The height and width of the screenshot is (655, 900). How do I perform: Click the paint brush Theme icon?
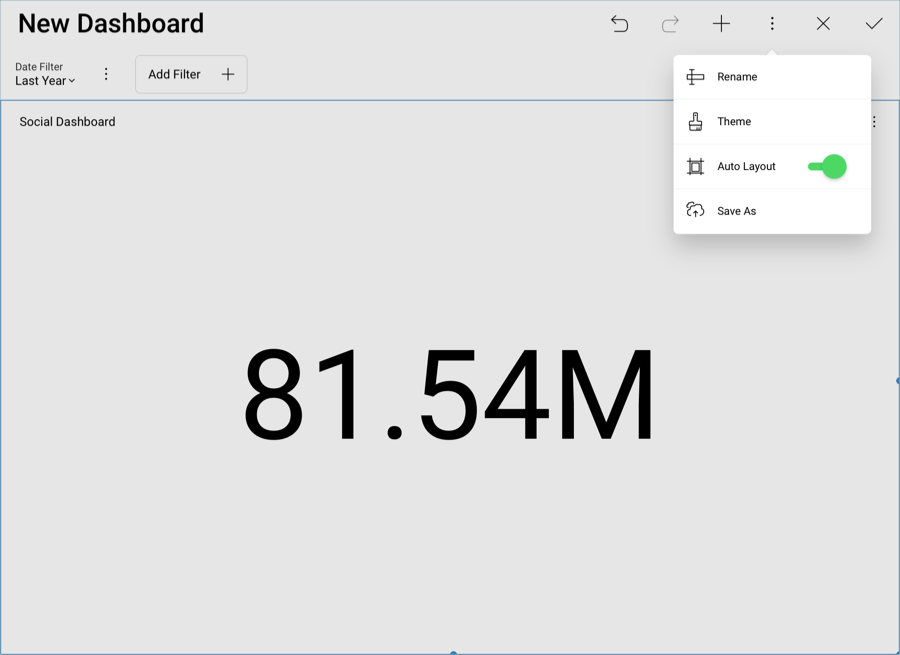[x=695, y=122]
